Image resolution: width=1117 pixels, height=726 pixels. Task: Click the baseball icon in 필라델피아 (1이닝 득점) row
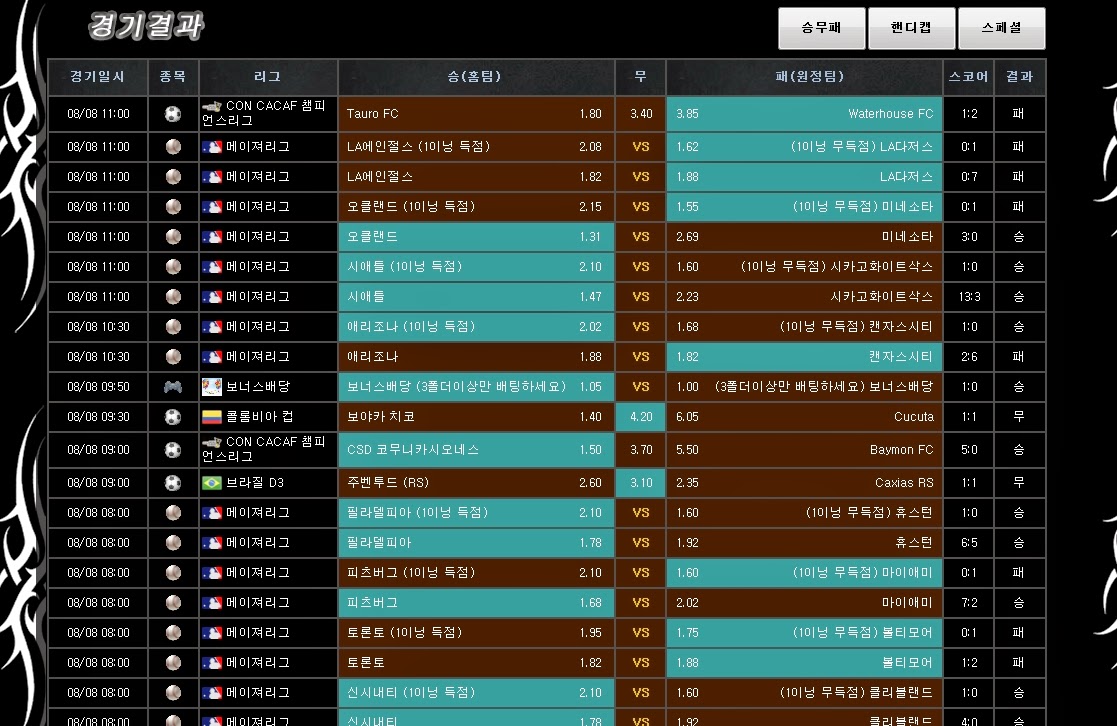tap(173, 513)
